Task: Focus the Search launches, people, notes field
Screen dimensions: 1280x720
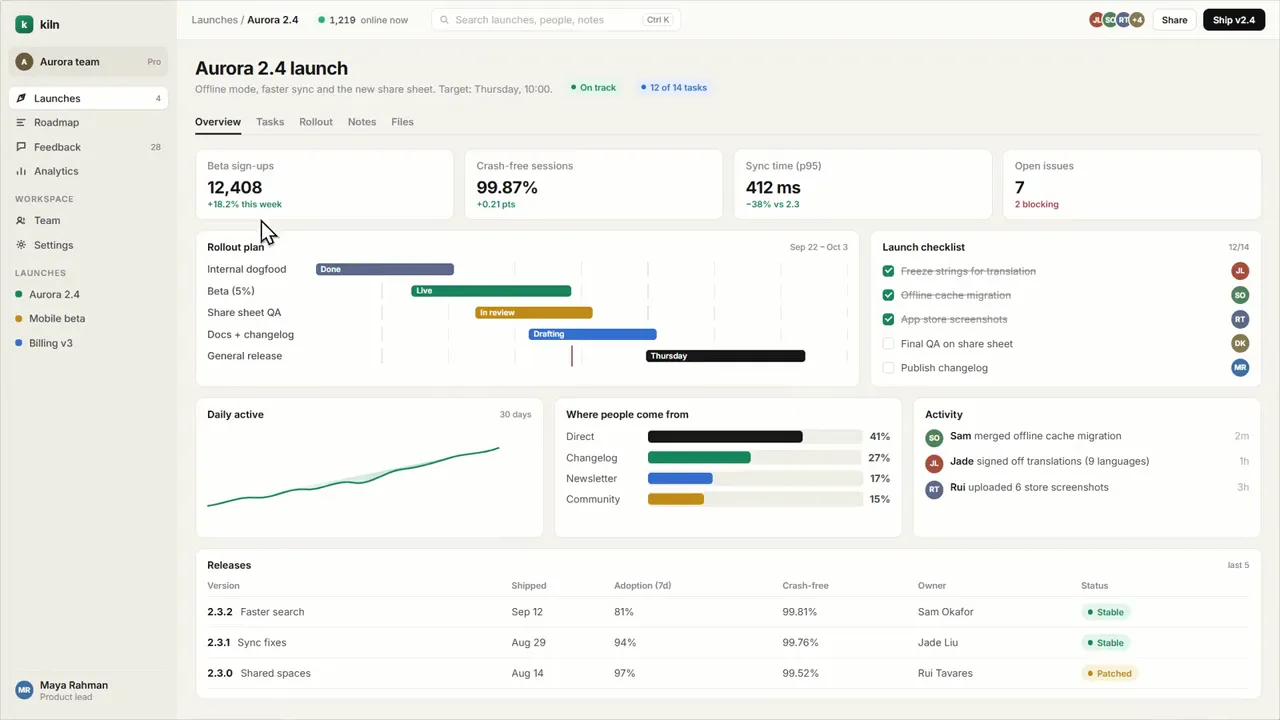Action: [x=556, y=20]
